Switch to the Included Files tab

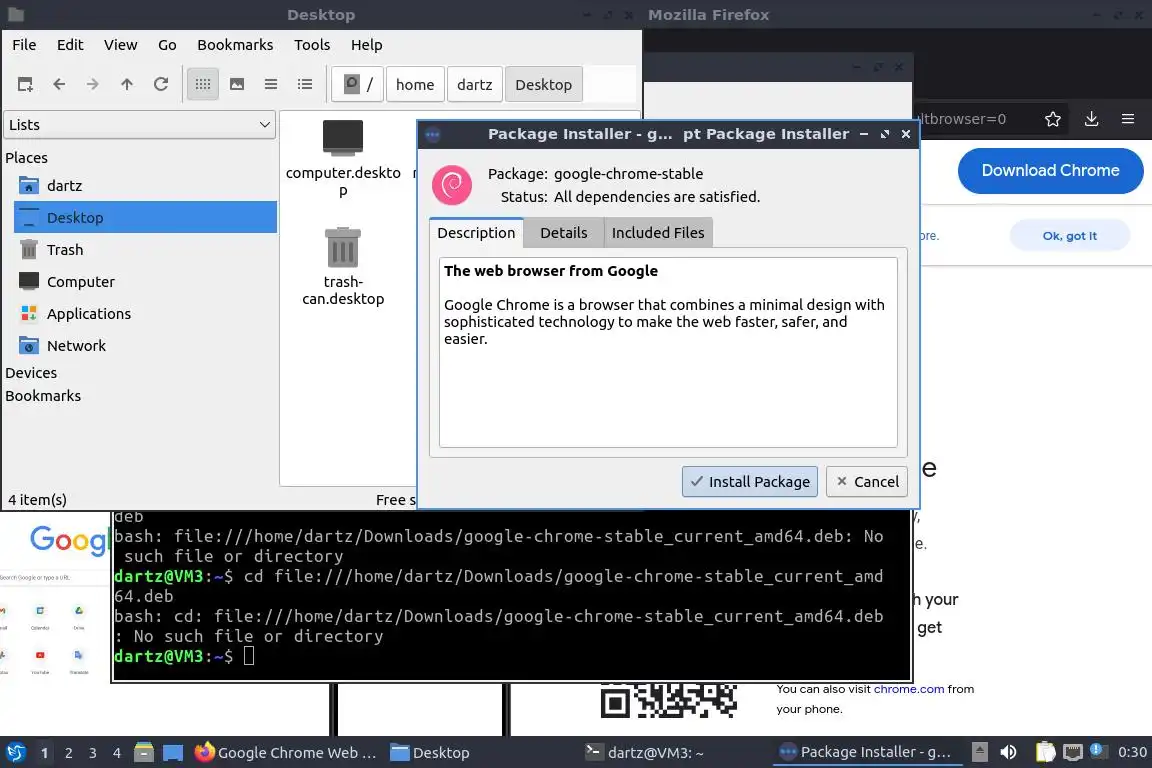658,233
